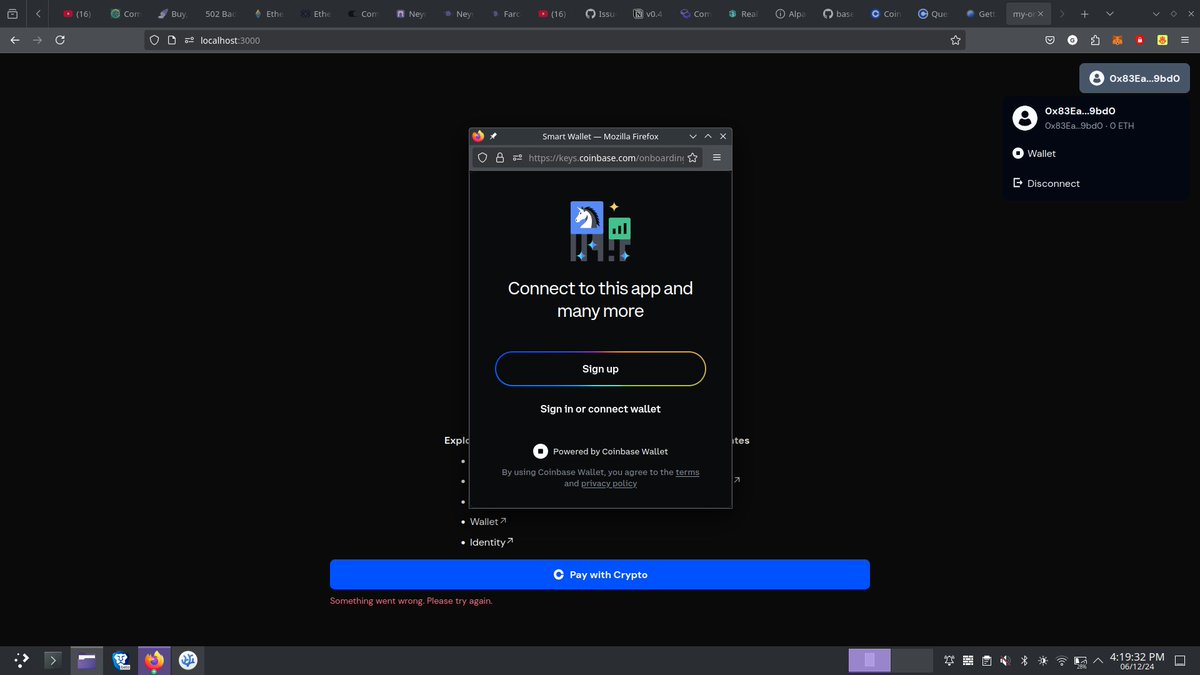Expand hidden system tray icons arrow
This screenshot has width=1200, height=675.
click(1099, 660)
